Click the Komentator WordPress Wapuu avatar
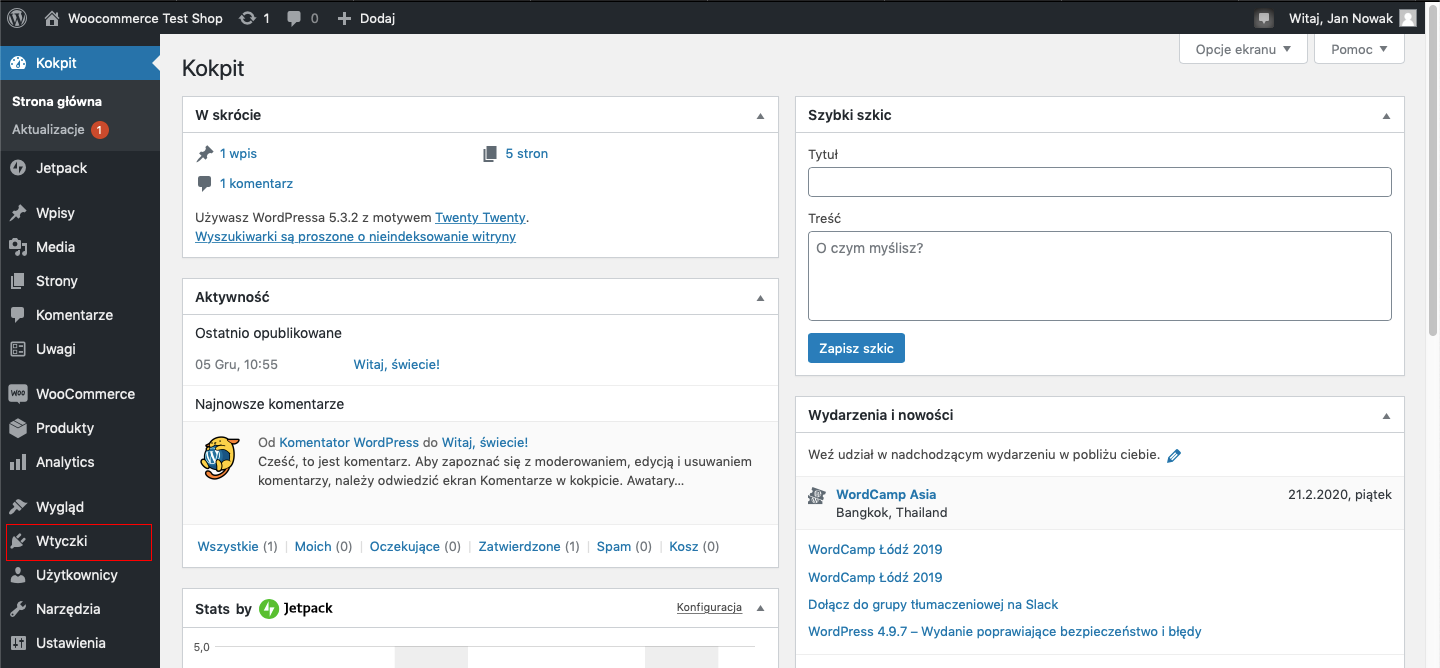 tap(220, 458)
